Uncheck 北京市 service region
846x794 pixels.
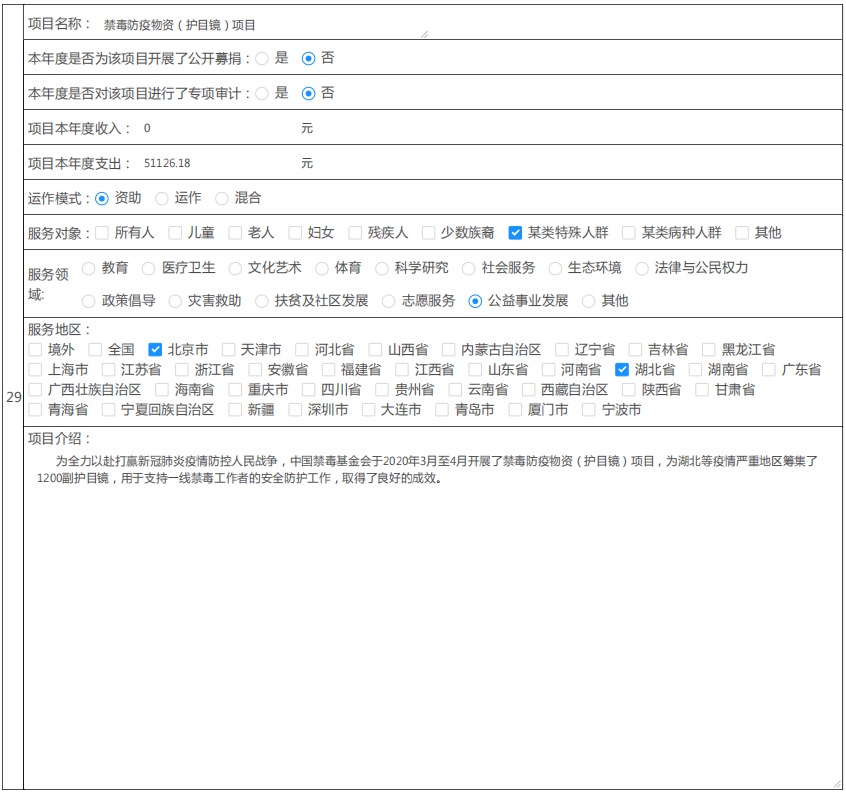point(155,350)
